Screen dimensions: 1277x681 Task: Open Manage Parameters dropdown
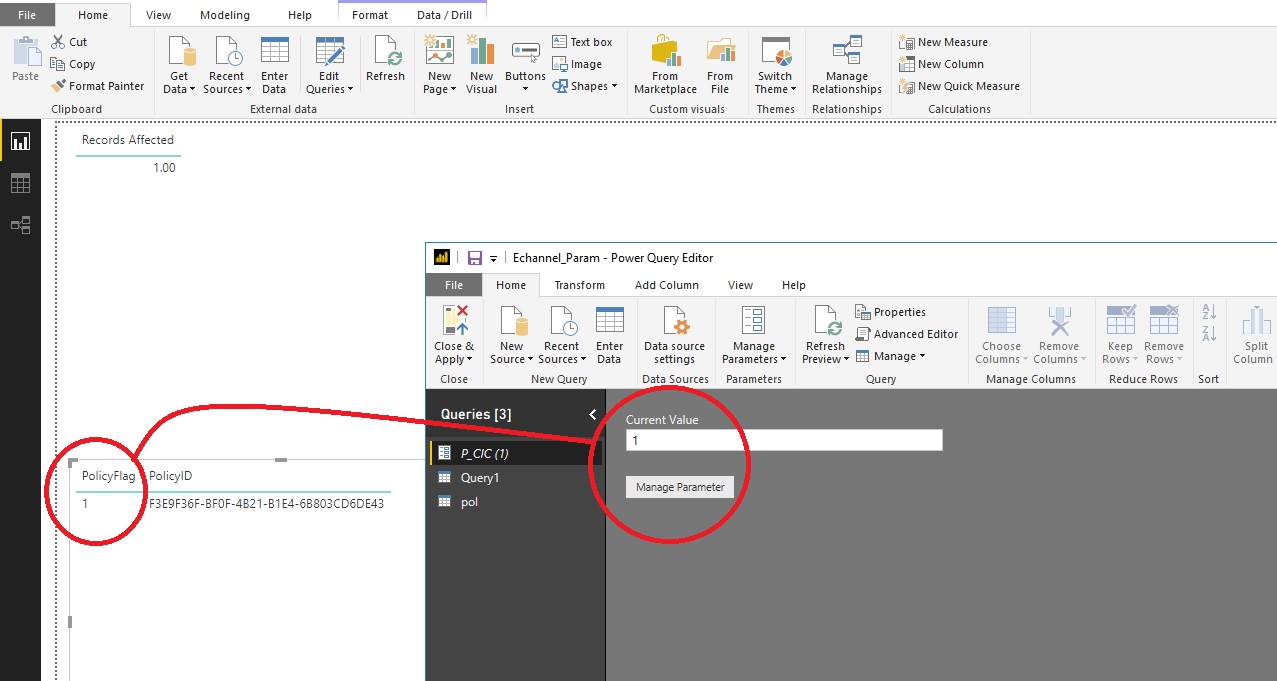(x=754, y=336)
